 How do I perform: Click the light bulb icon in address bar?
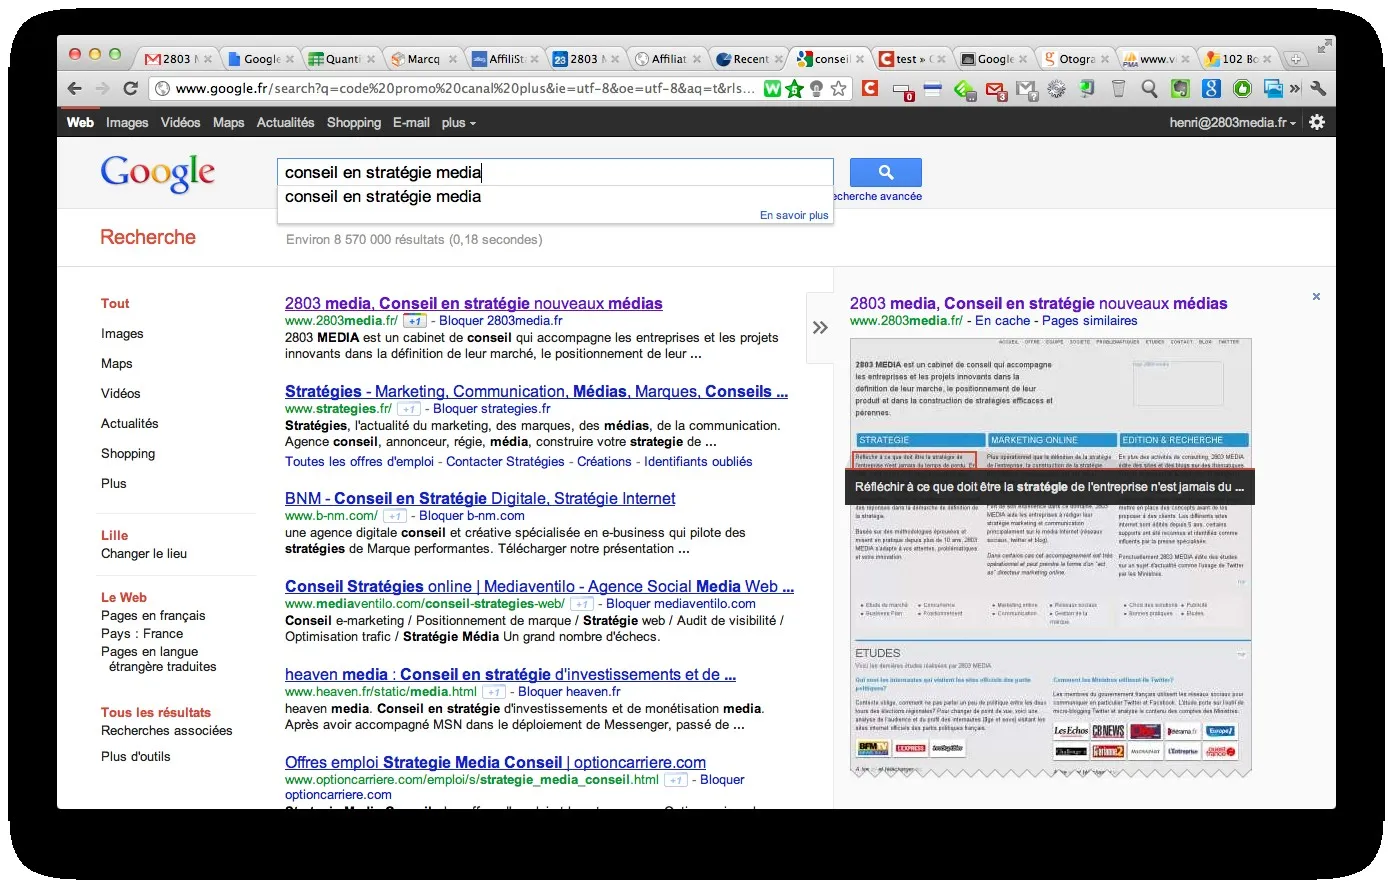(816, 89)
